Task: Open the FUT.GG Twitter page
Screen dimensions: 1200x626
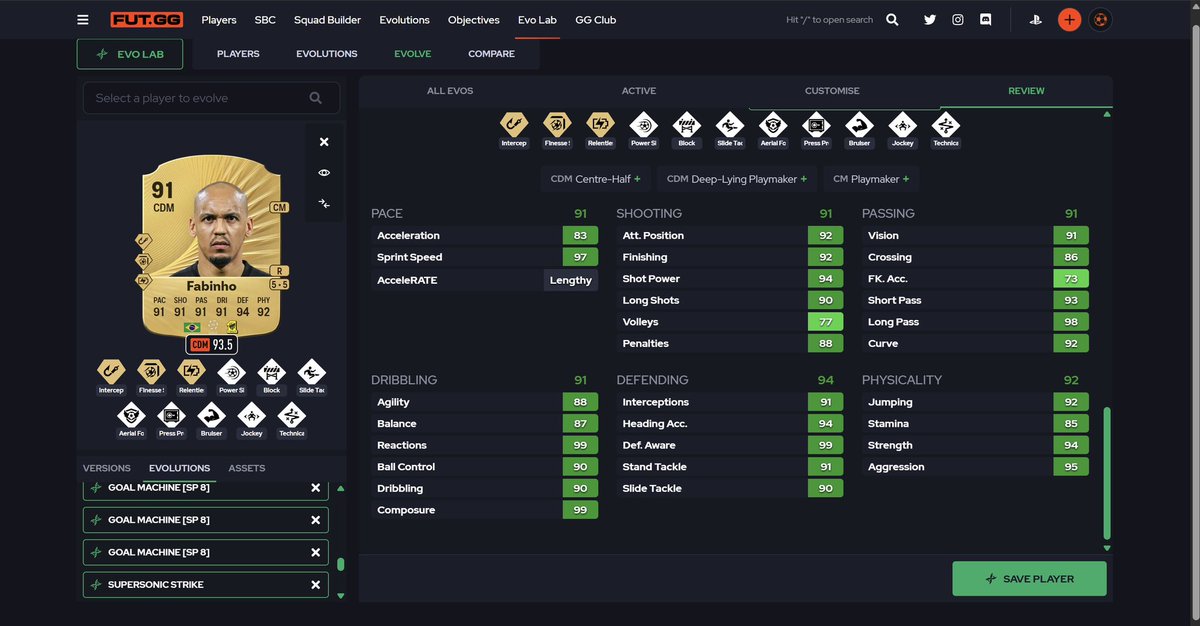Action: tap(930, 19)
